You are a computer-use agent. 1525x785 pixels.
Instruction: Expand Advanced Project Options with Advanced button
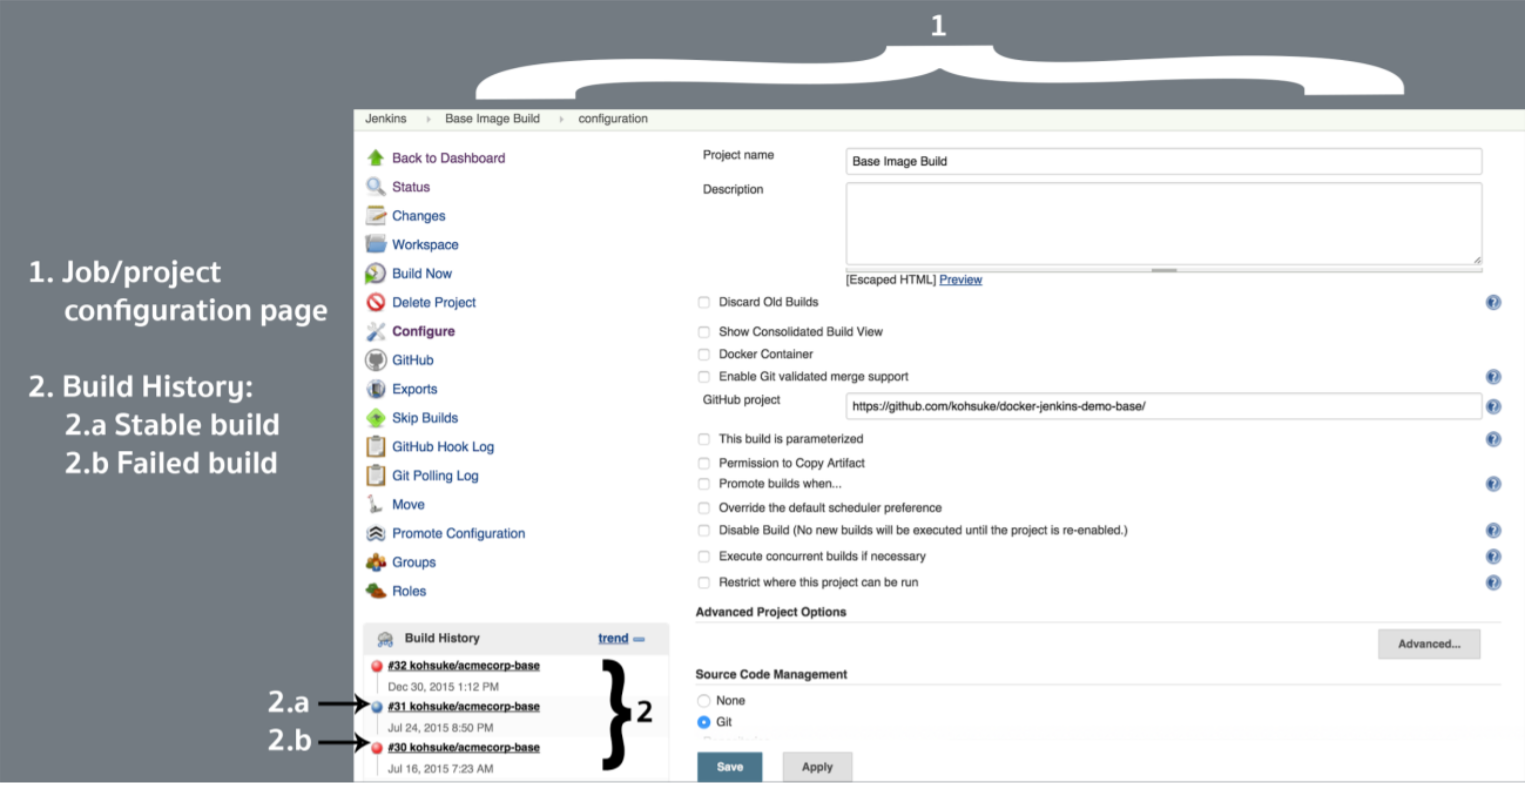(1429, 644)
